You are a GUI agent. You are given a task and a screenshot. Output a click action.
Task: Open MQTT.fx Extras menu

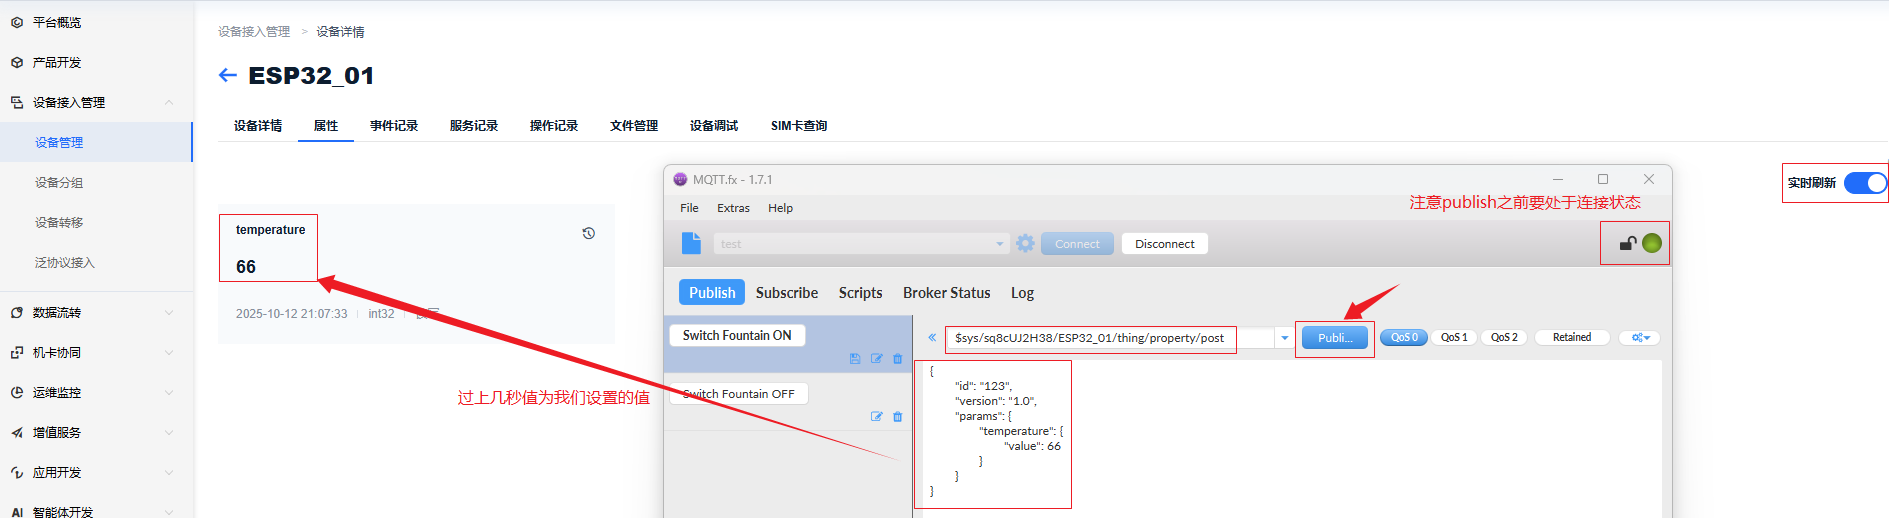[733, 208]
